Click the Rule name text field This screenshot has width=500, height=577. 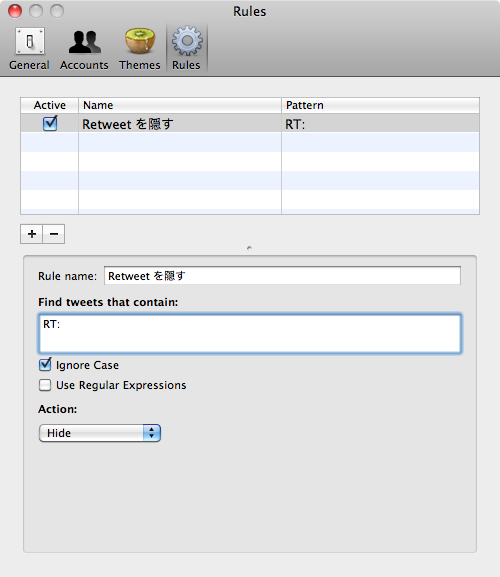282,276
